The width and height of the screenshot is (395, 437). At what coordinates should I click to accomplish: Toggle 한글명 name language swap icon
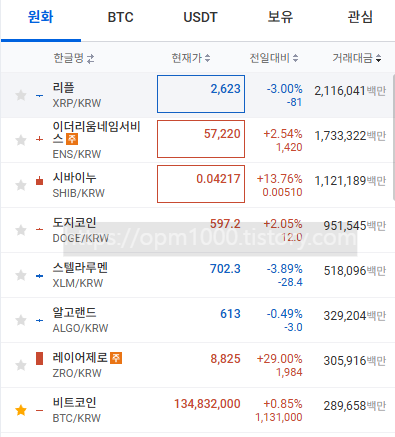tap(90, 59)
